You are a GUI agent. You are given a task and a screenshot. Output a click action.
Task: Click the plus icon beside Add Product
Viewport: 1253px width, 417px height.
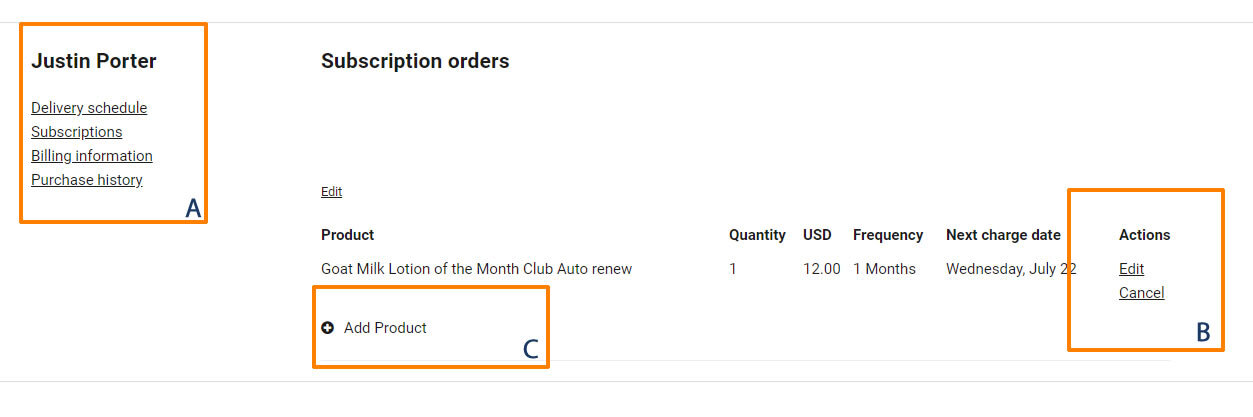(327, 328)
